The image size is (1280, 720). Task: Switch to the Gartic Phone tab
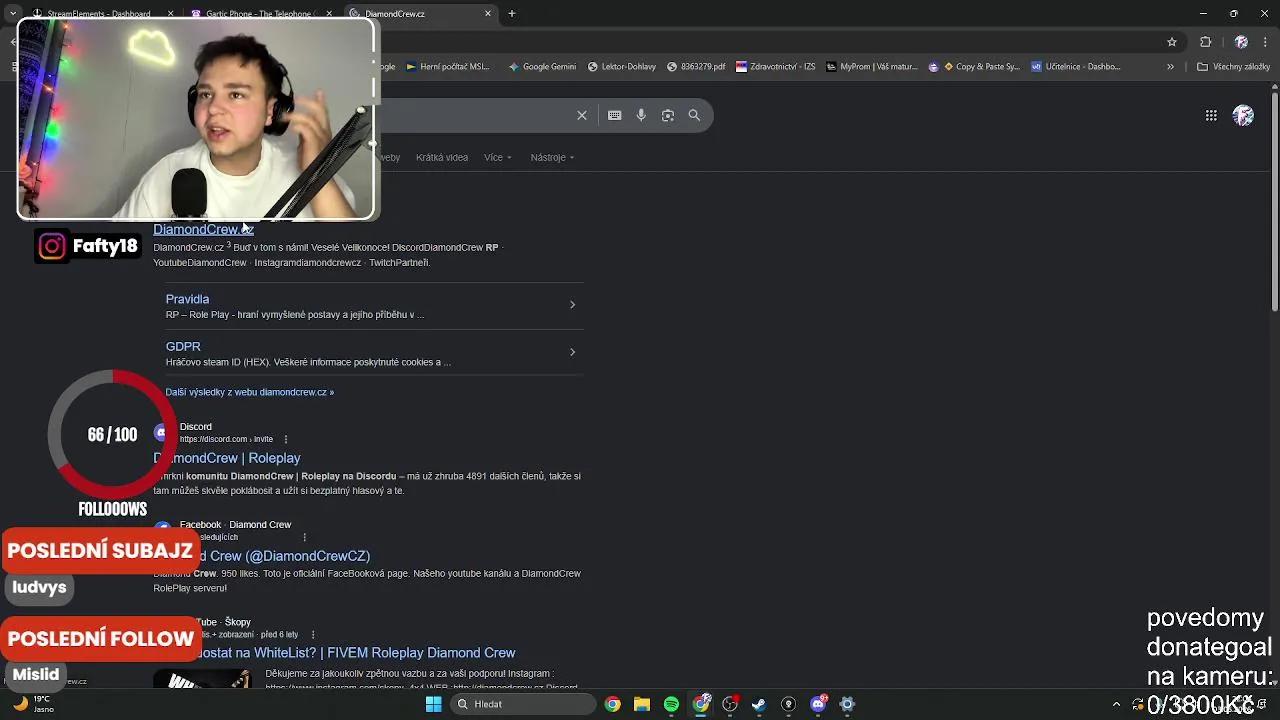(x=262, y=14)
